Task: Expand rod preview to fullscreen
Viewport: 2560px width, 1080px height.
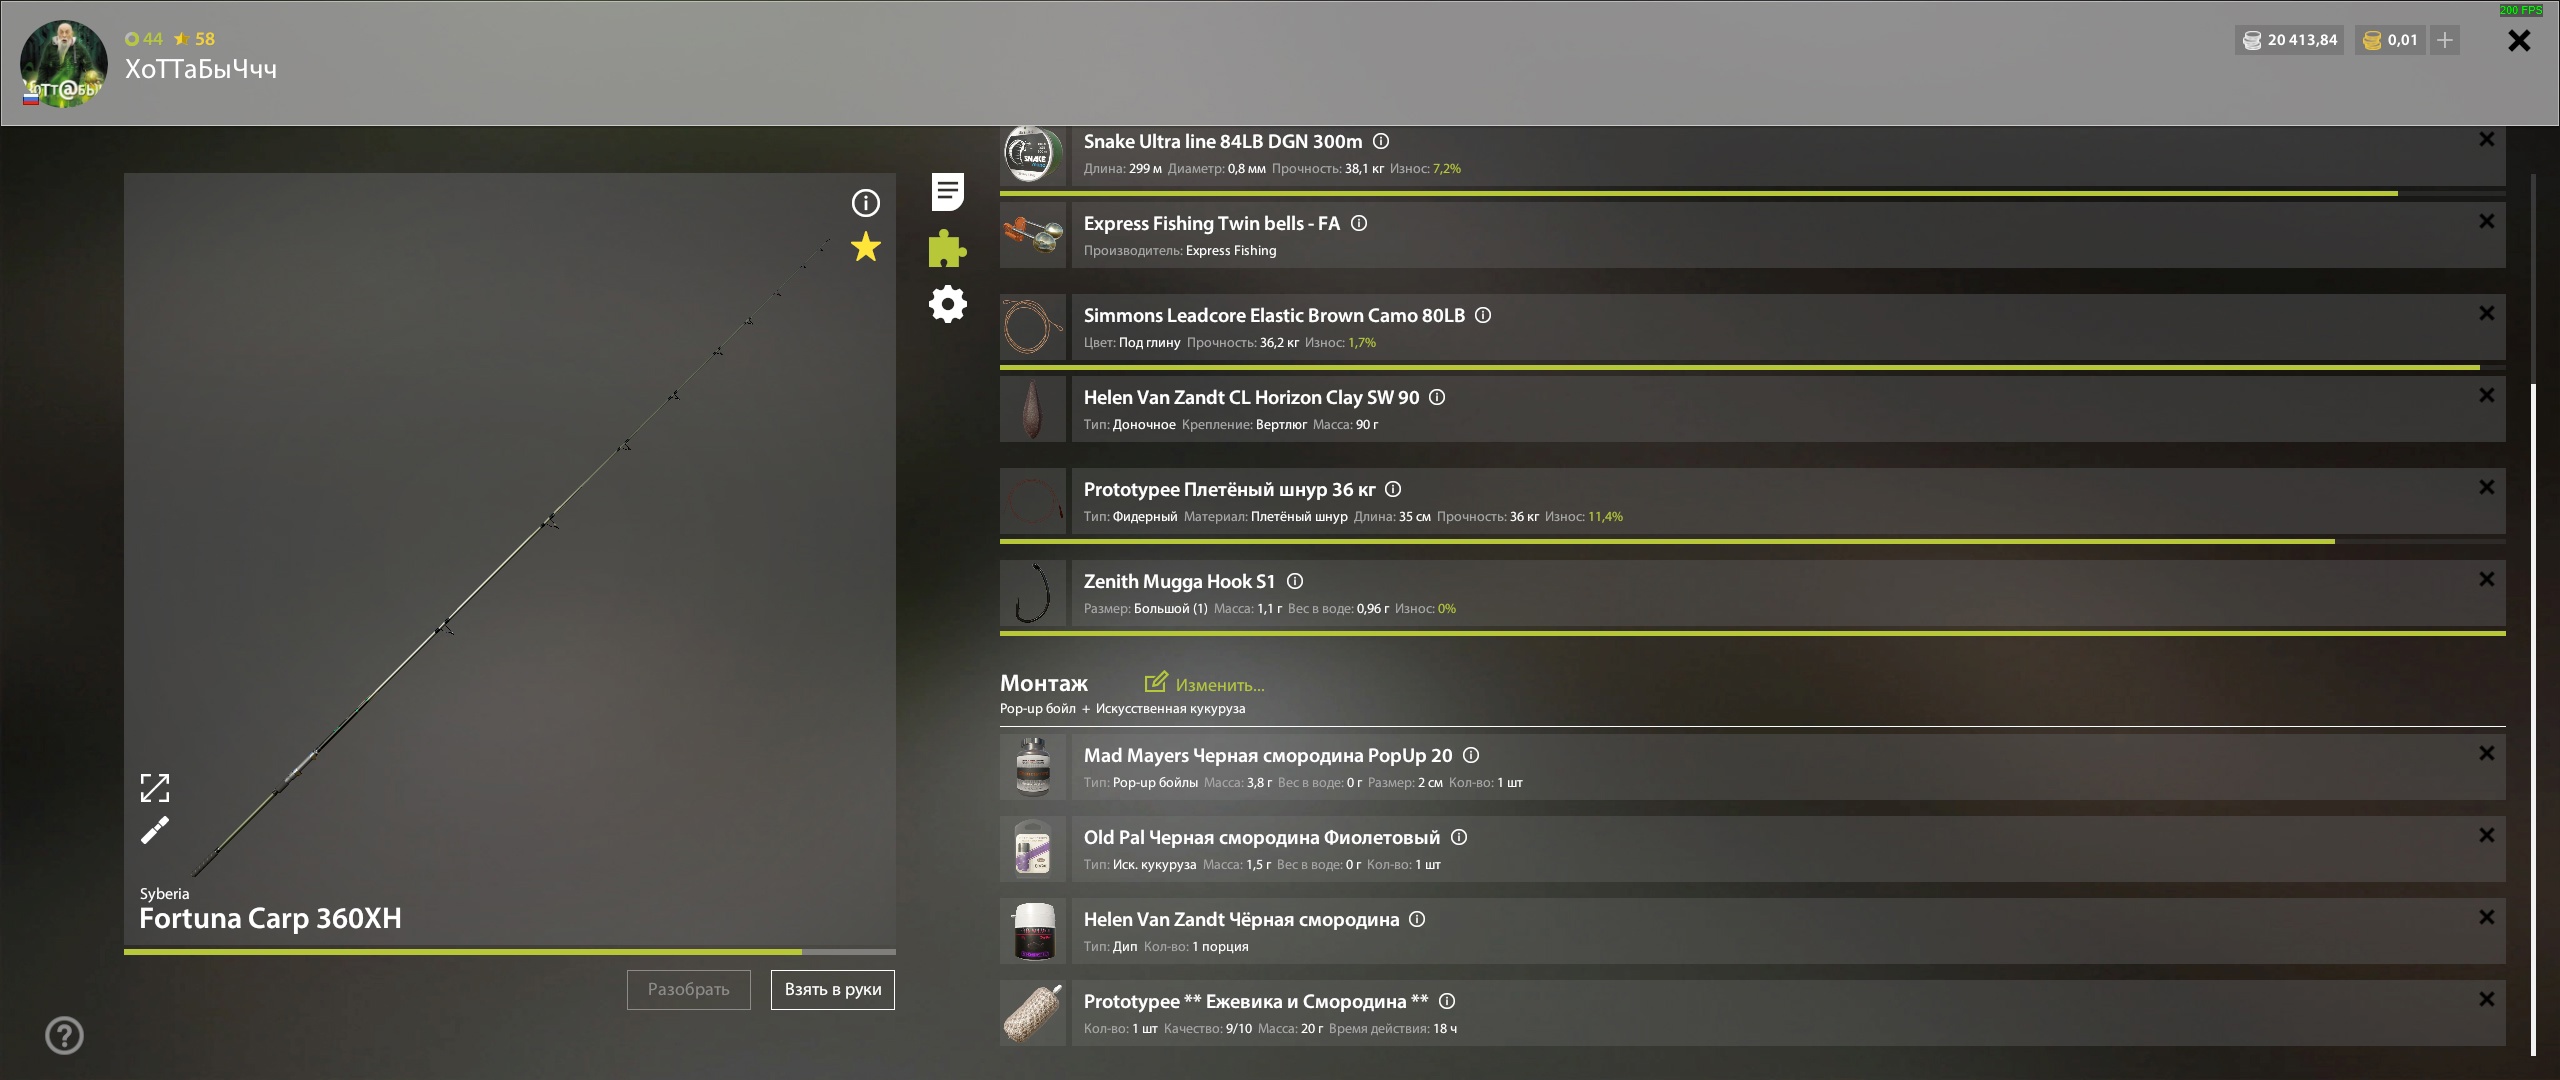Action: [x=155, y=788]
